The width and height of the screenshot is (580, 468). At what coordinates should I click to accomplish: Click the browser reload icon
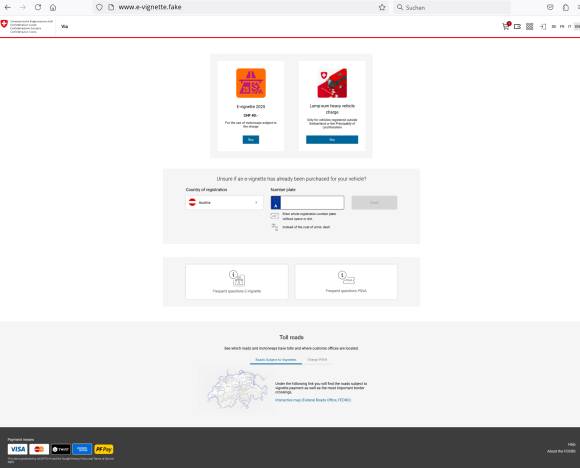[38, 7]
